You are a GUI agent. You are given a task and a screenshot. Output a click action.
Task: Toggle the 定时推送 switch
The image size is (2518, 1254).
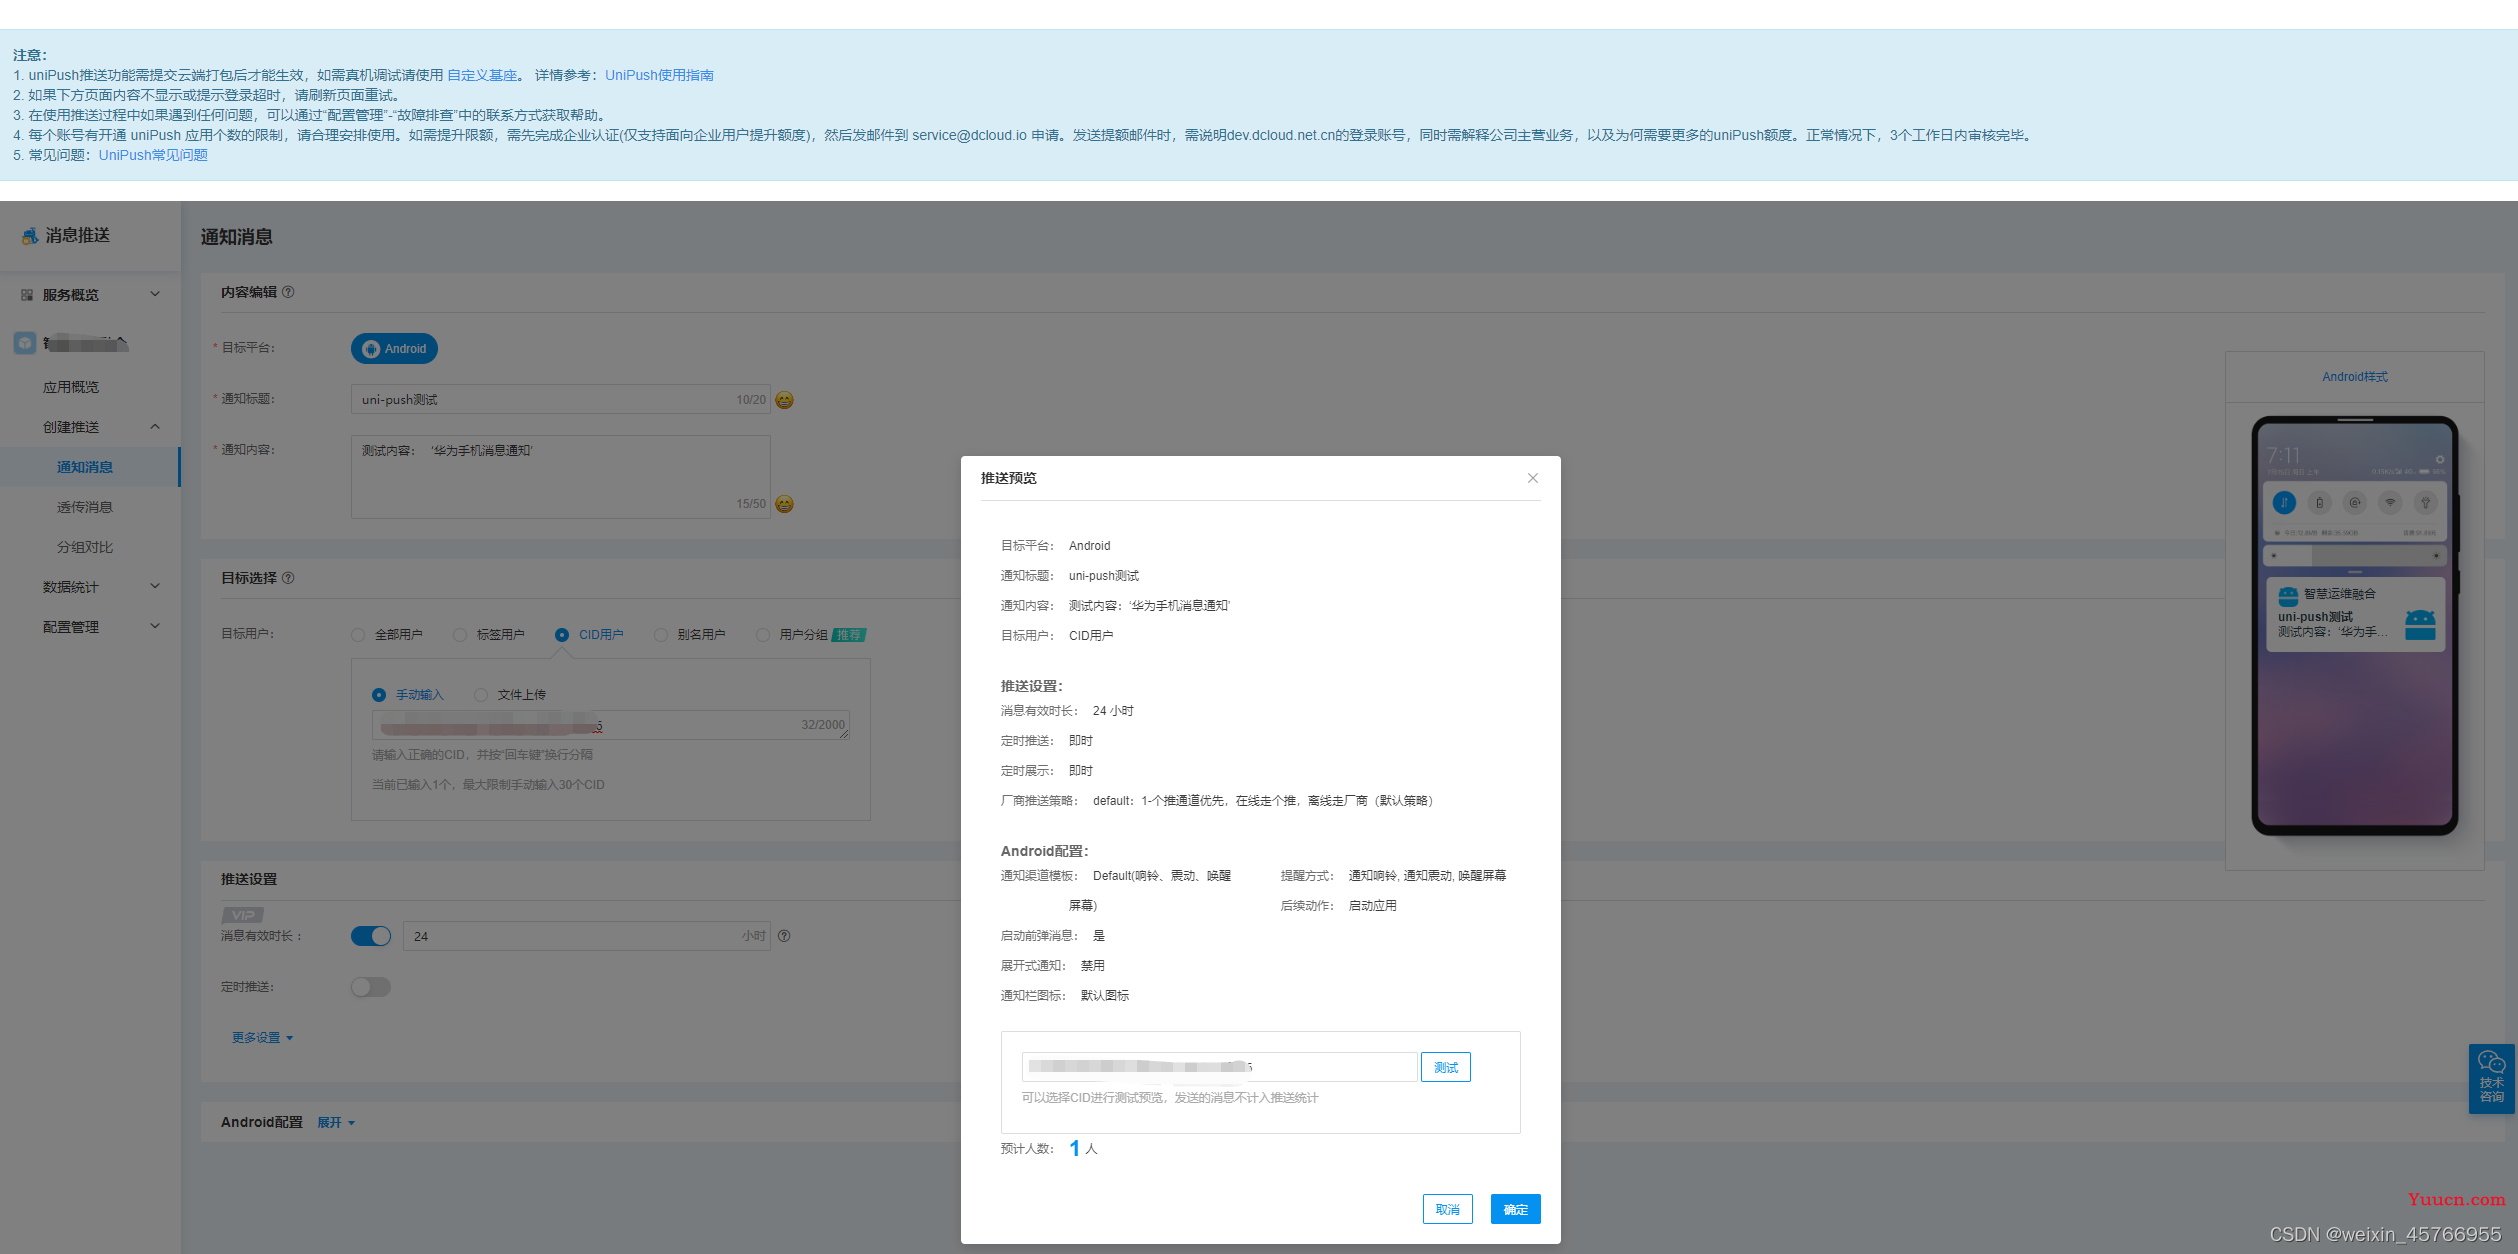(371, 987)
